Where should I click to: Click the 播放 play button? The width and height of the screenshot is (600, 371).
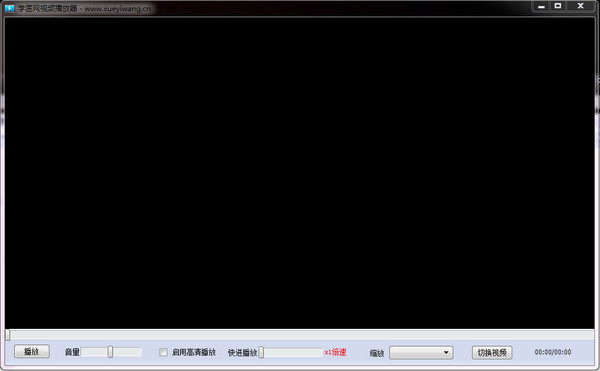point(32,351)
